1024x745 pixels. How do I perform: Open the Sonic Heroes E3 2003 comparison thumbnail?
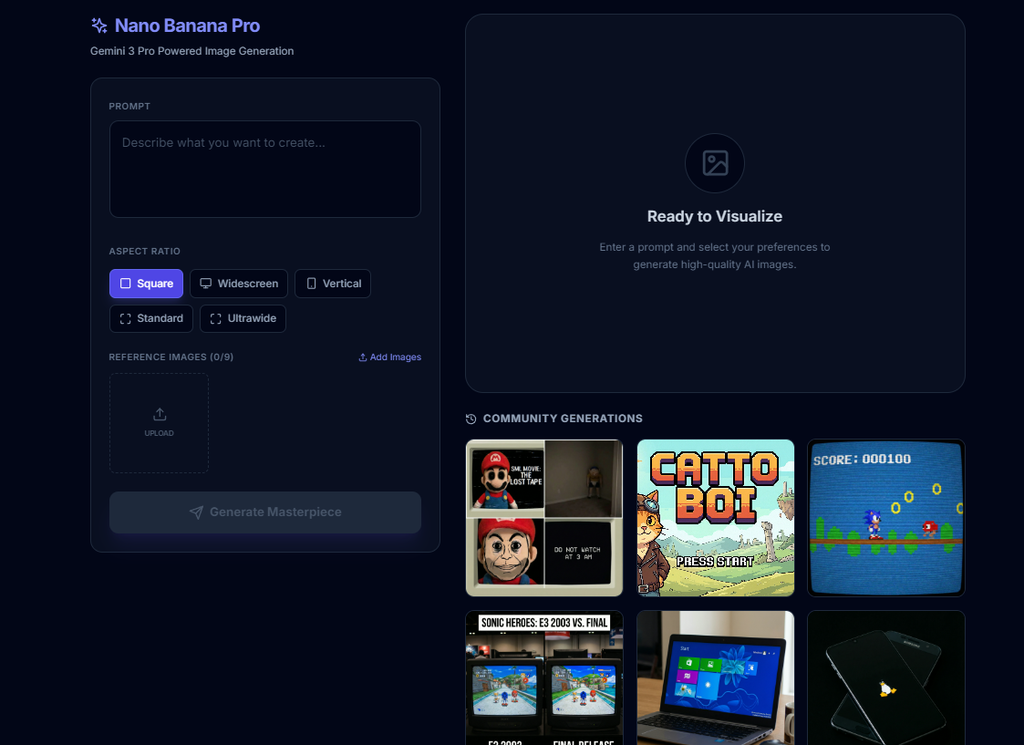[x=544, y=678]
